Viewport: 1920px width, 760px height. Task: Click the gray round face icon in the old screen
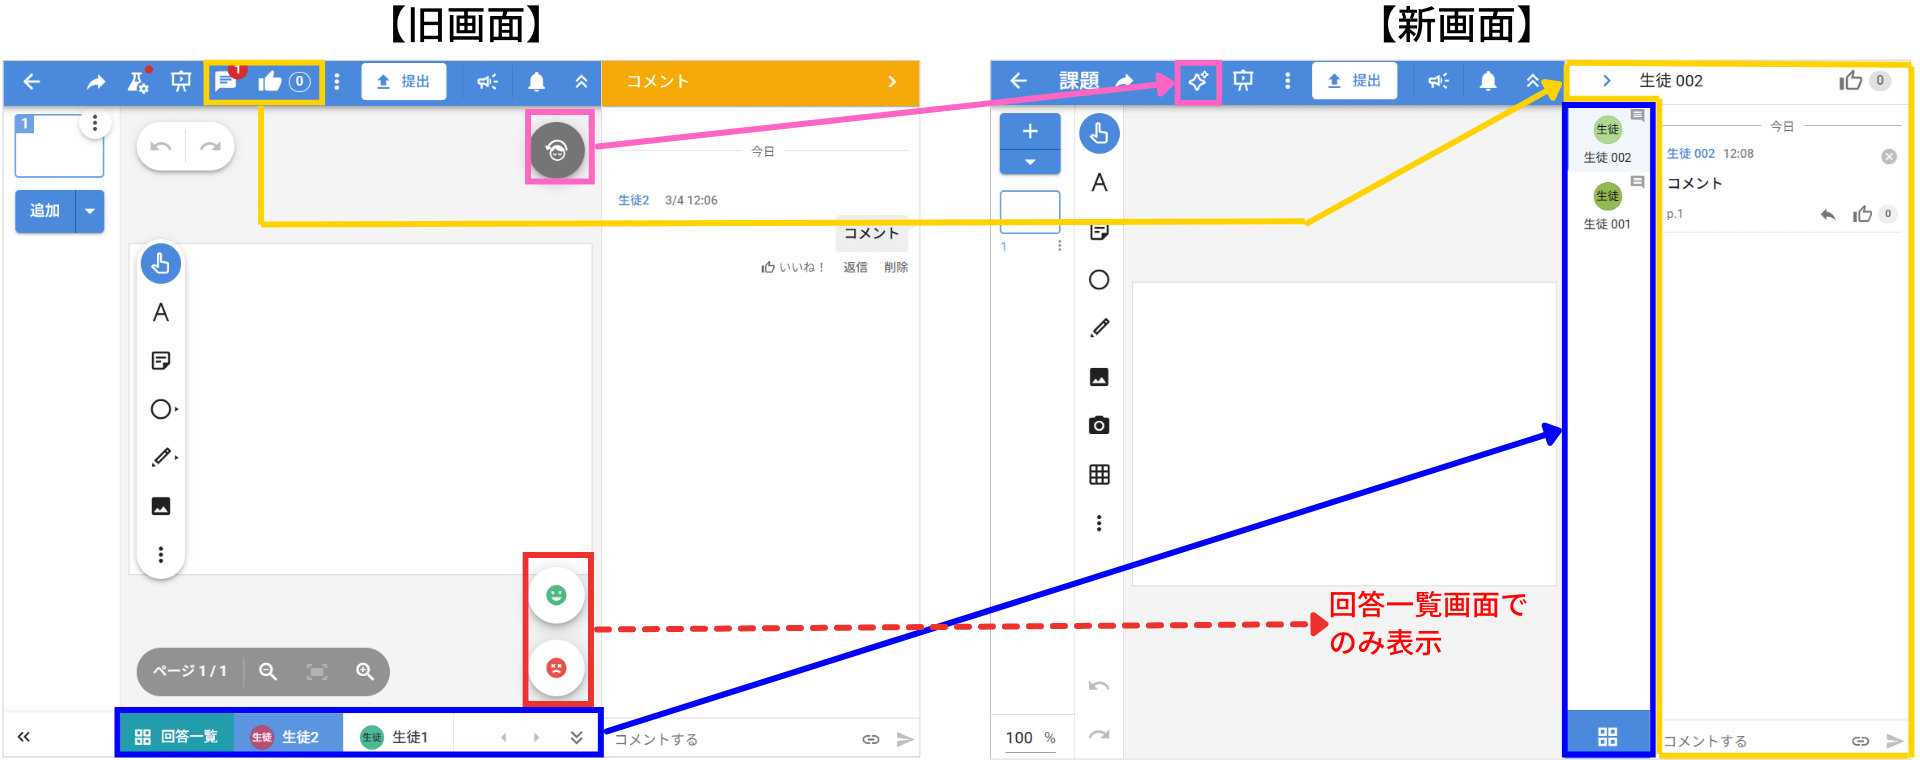(558, 151)
